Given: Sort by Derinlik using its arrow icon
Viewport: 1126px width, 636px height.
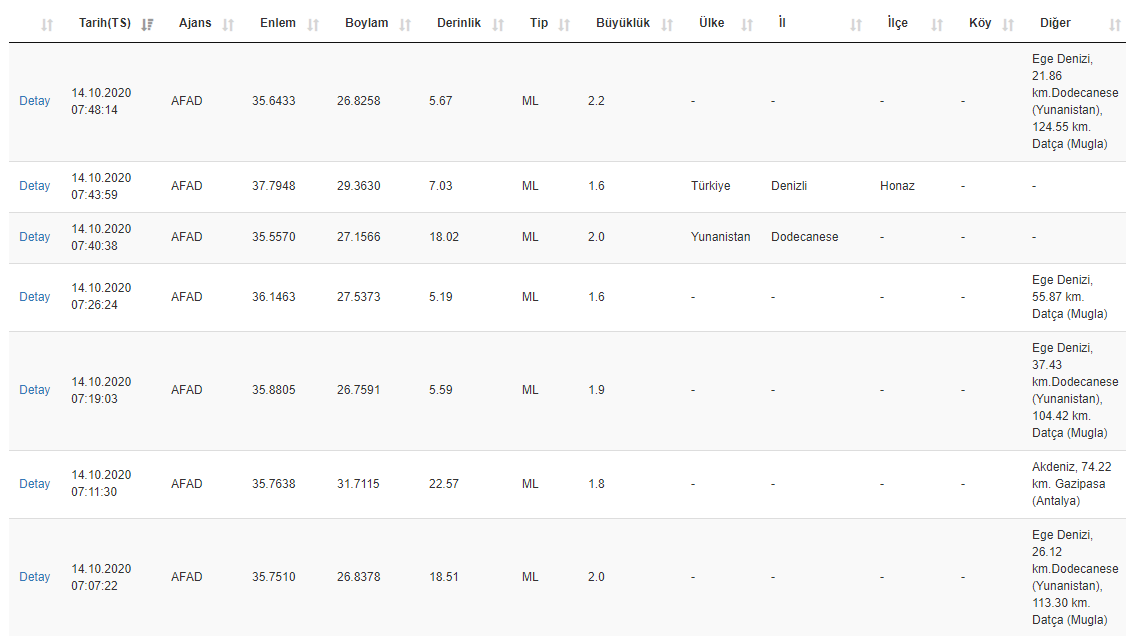Looking at the screenshot, I should (x=498, y=24).
